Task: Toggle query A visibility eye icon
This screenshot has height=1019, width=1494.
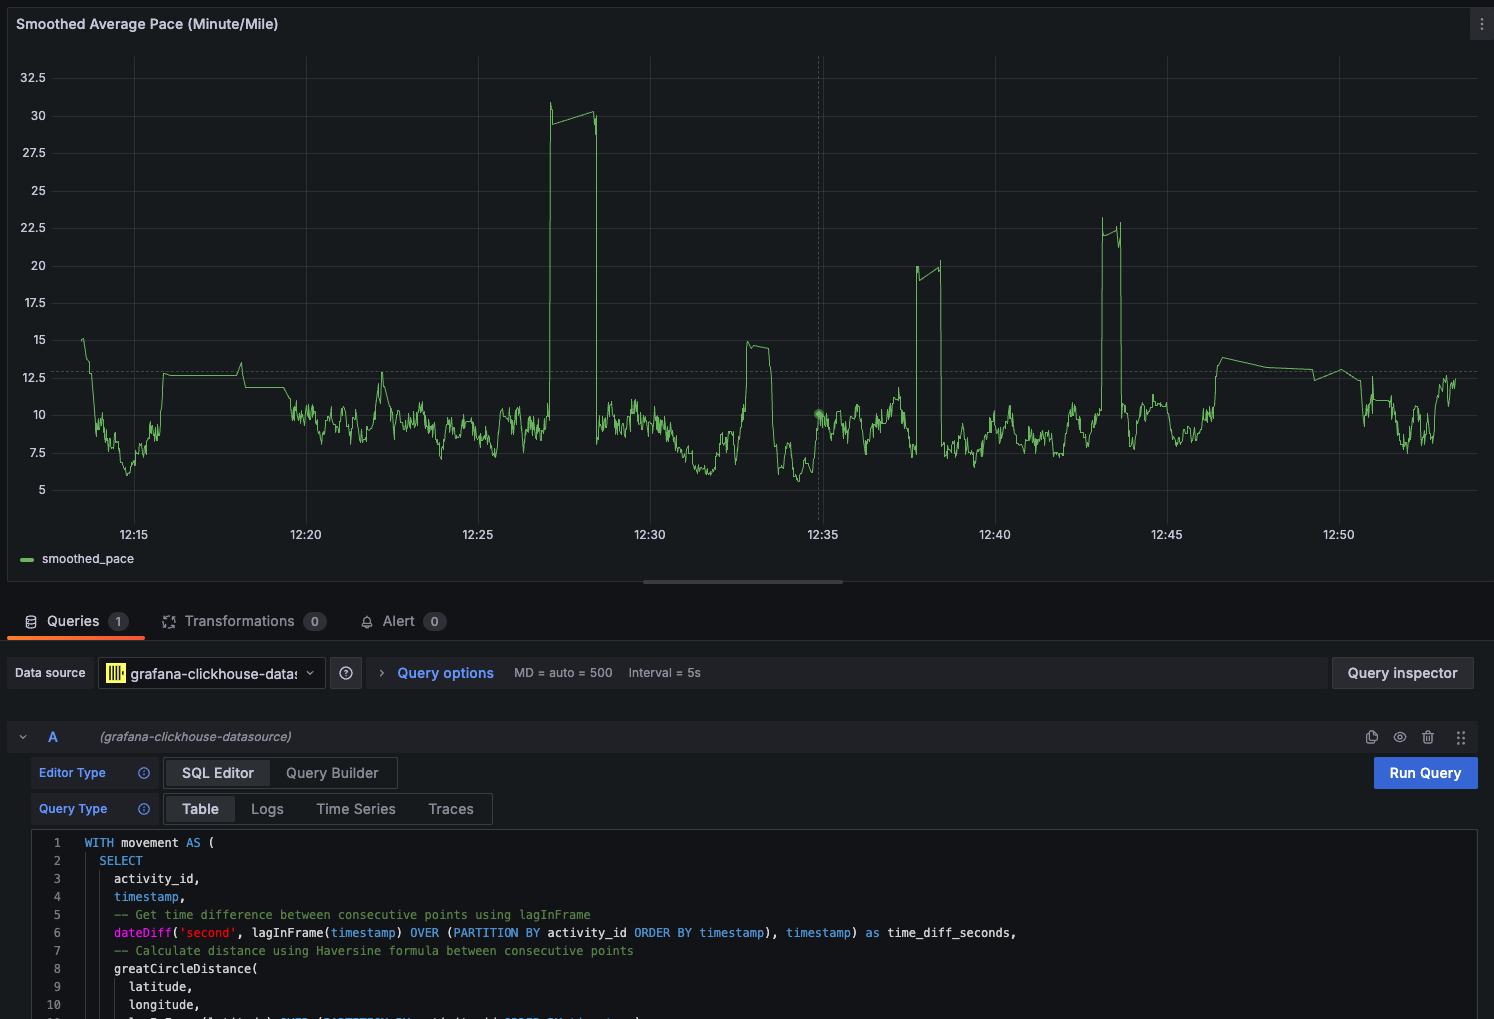Action: [x=1400, y=737]
